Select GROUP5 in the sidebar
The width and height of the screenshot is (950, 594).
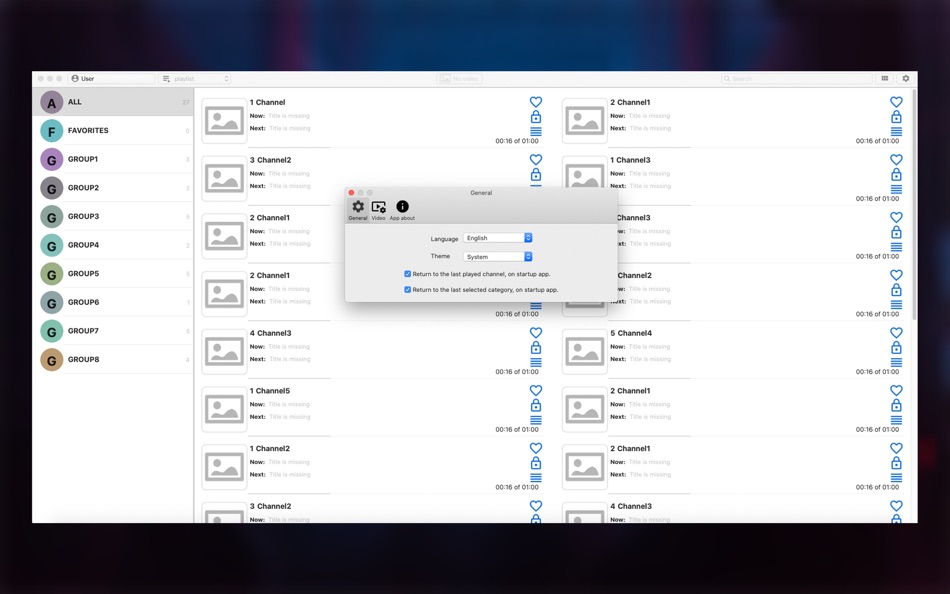[84, 273]
